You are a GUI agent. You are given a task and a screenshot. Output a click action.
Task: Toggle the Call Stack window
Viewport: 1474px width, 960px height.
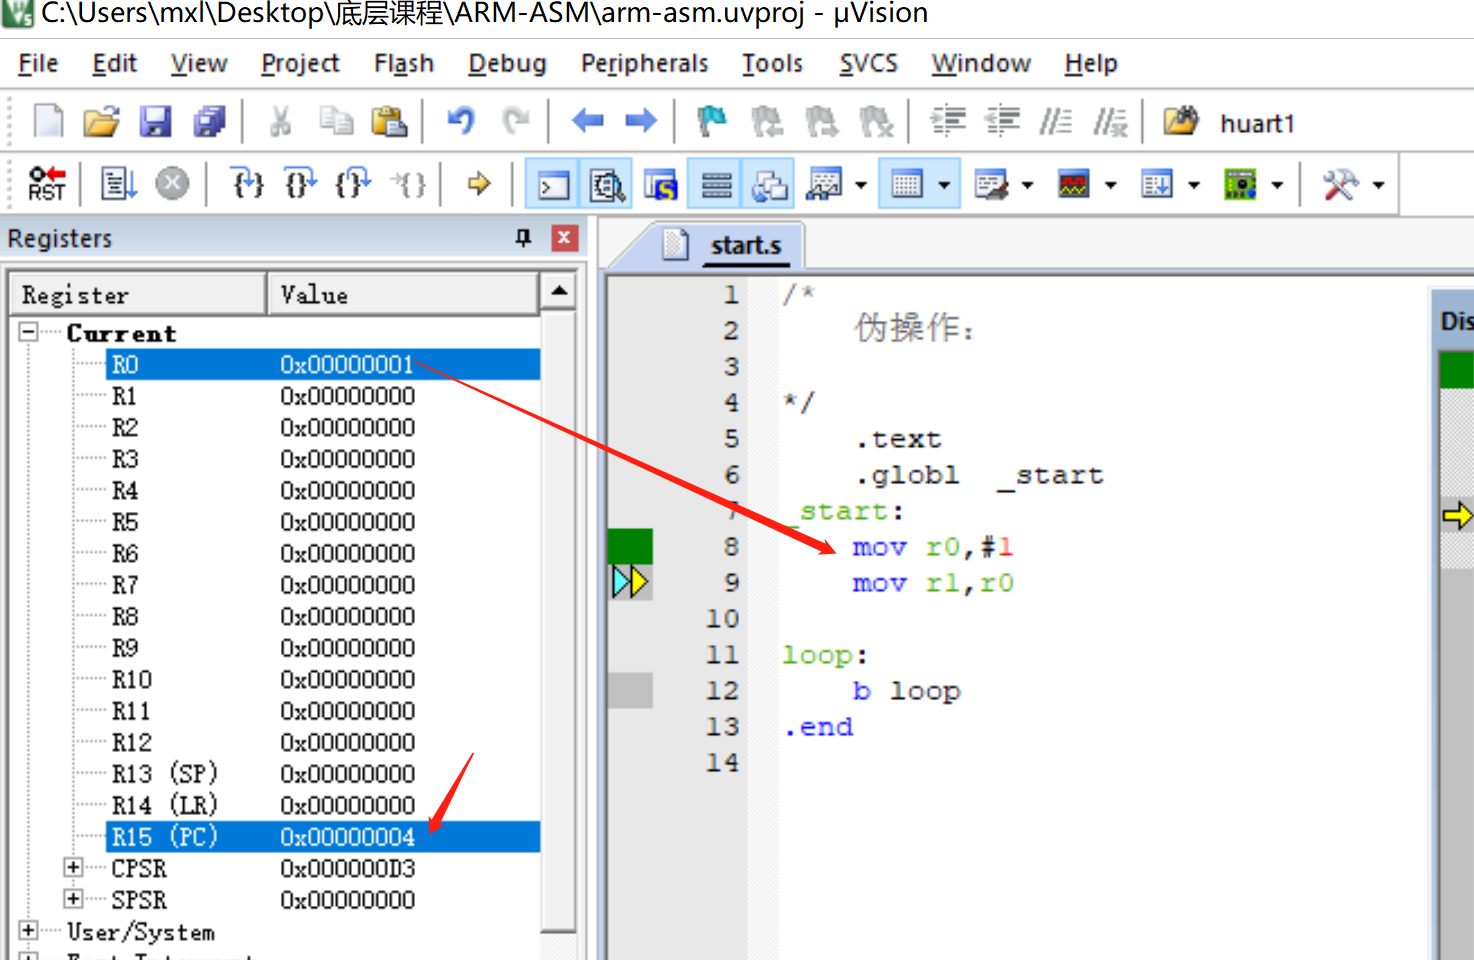coord(768,184)
